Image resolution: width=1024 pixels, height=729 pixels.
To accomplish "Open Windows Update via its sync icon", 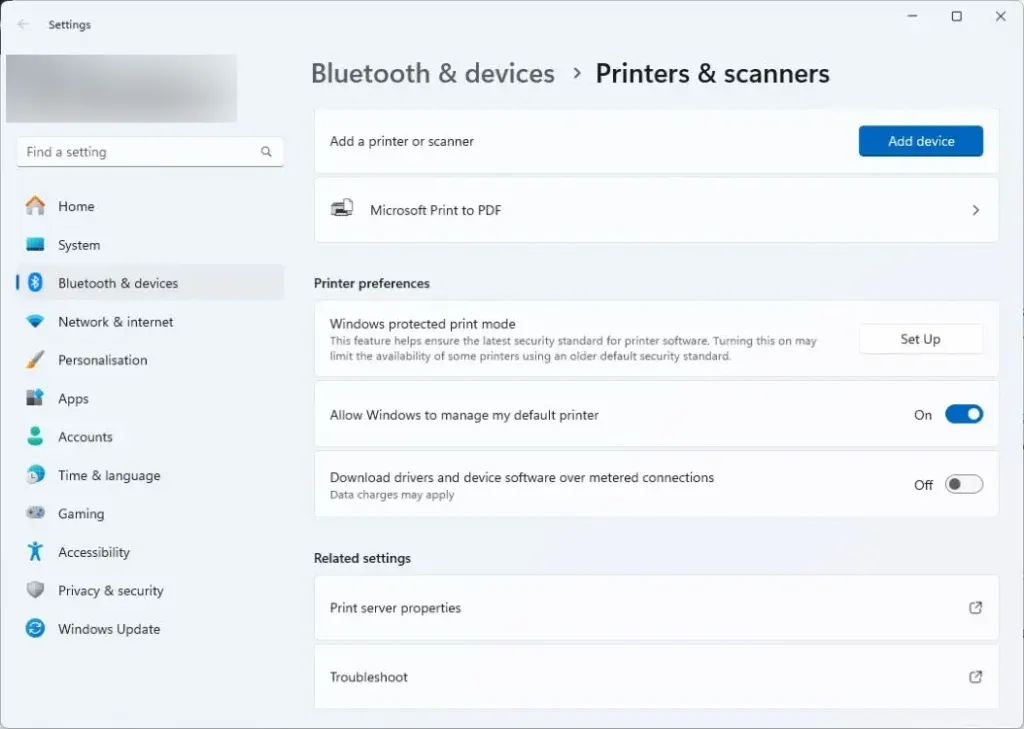I will point(35,629).
